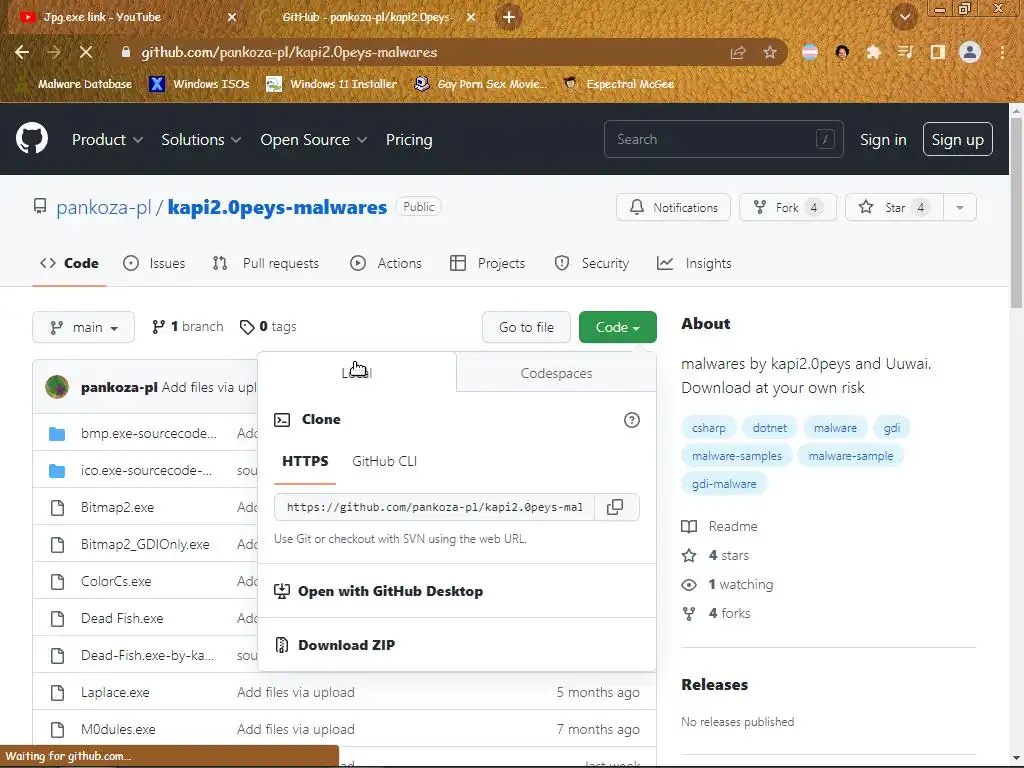Image resolution: width=1024 pixels, height=768 pixels.
Task: Toggle the browser side panel icon
Action: 937,52
